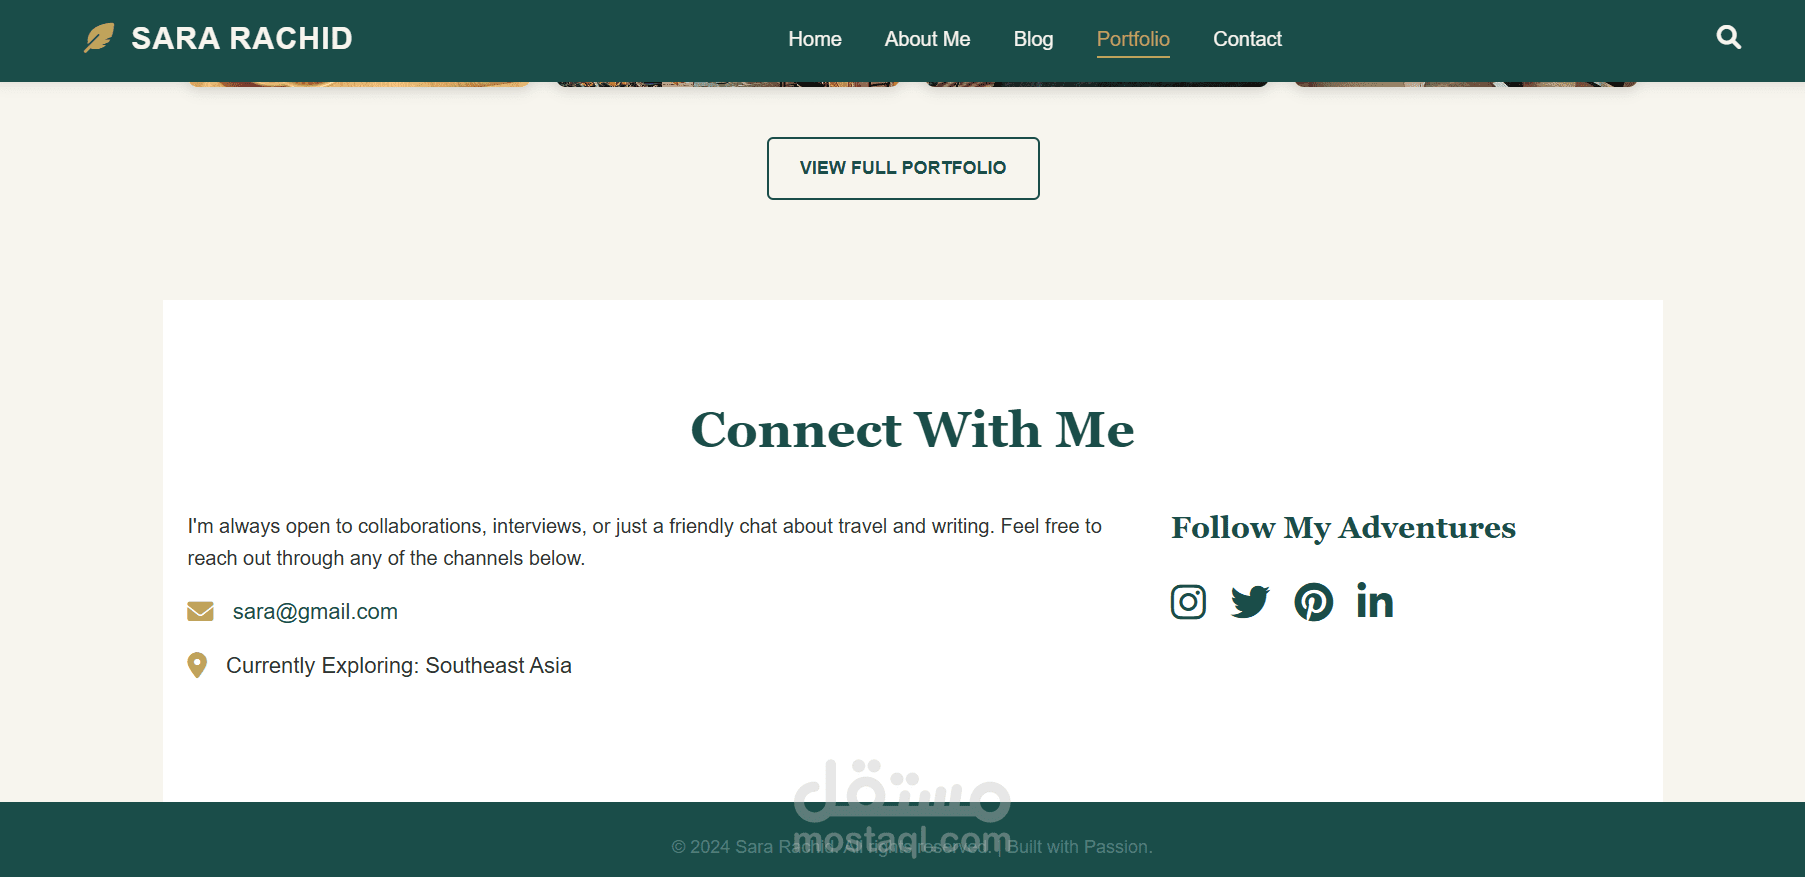Open the Blog menu item
The image size is (1805, 877).
click(1033, 39)
